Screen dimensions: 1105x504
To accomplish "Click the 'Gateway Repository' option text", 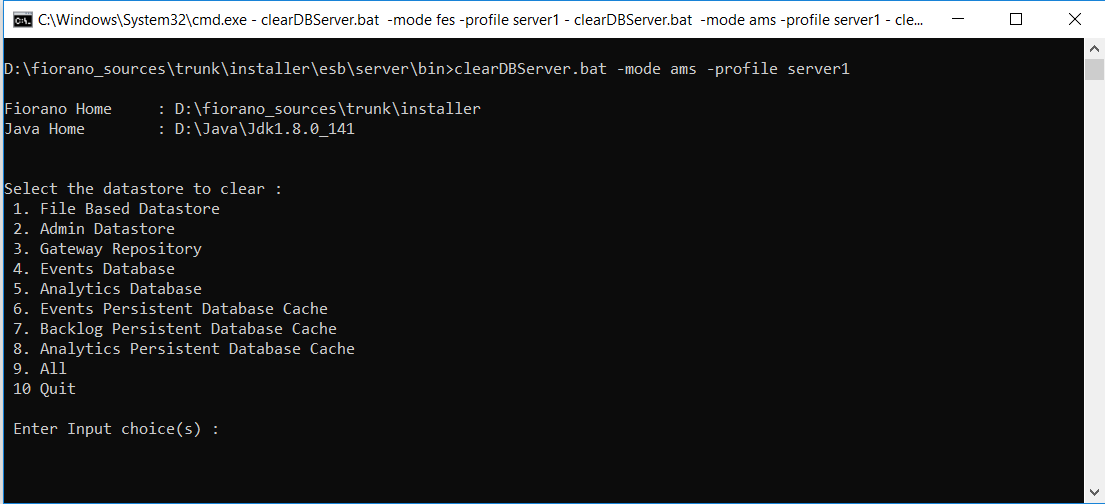I will click(x=121, y=249).
